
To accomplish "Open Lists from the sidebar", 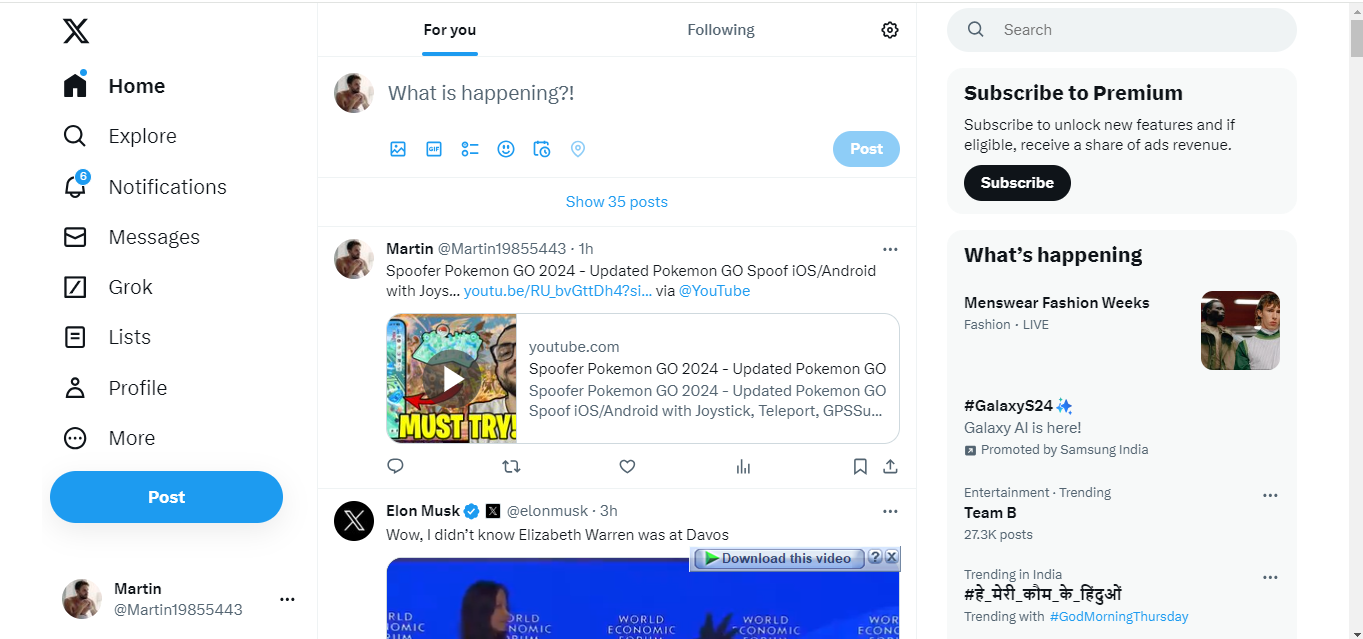I will [106, 337].
